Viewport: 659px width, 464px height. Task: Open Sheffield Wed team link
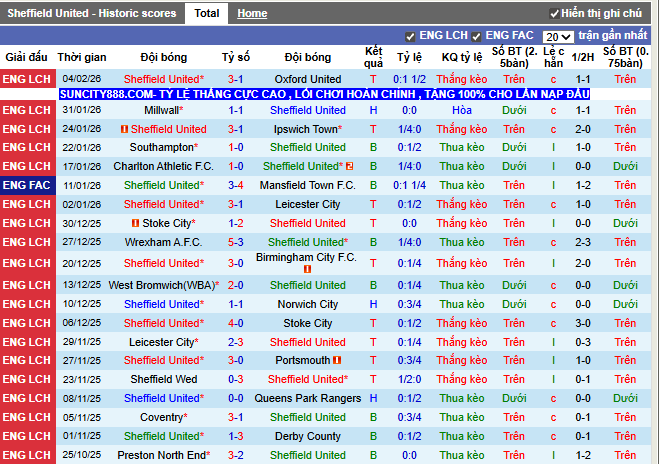[x=163, y=380]
